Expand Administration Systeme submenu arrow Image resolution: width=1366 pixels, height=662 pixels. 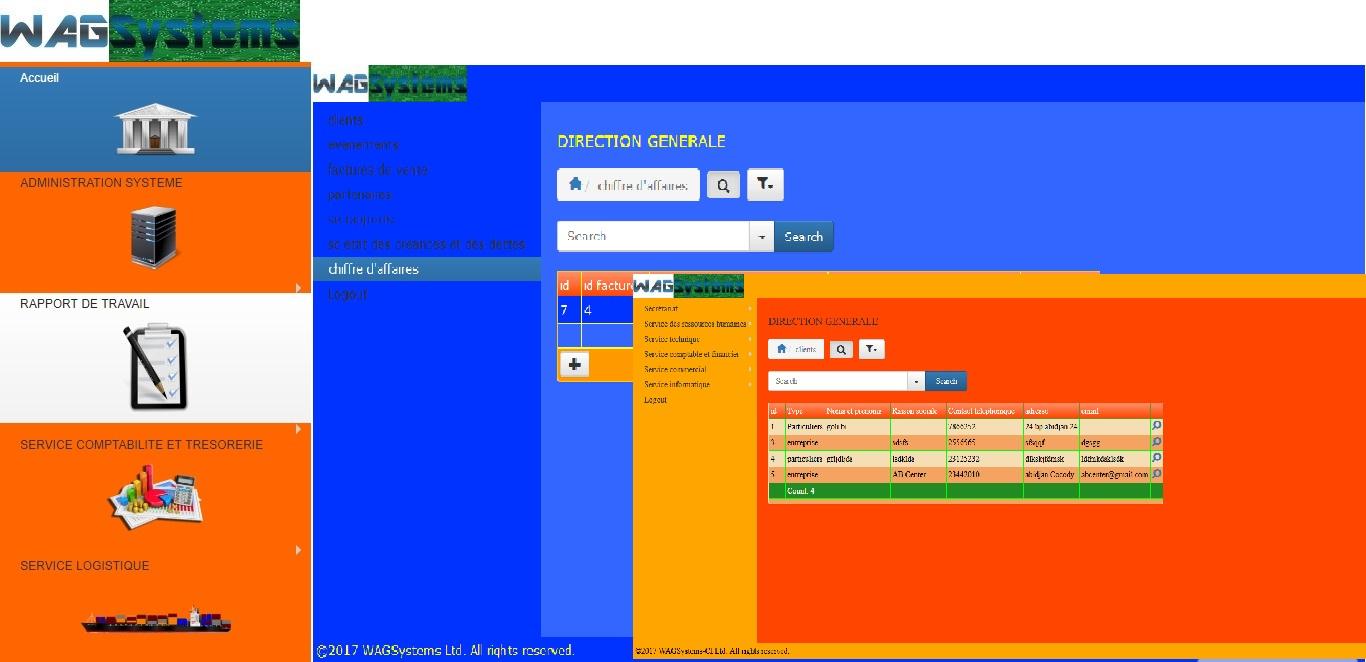[x=298, y=288]
